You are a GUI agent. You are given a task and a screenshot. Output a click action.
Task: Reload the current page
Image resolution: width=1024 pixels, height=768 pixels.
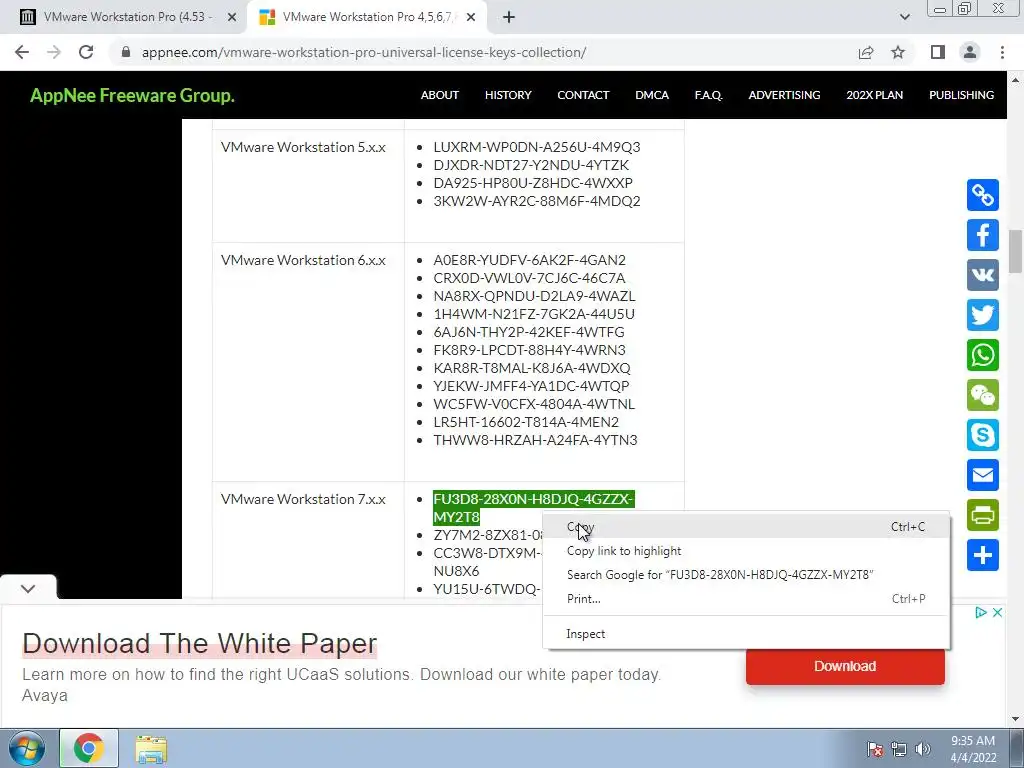[x=86, y=52]
